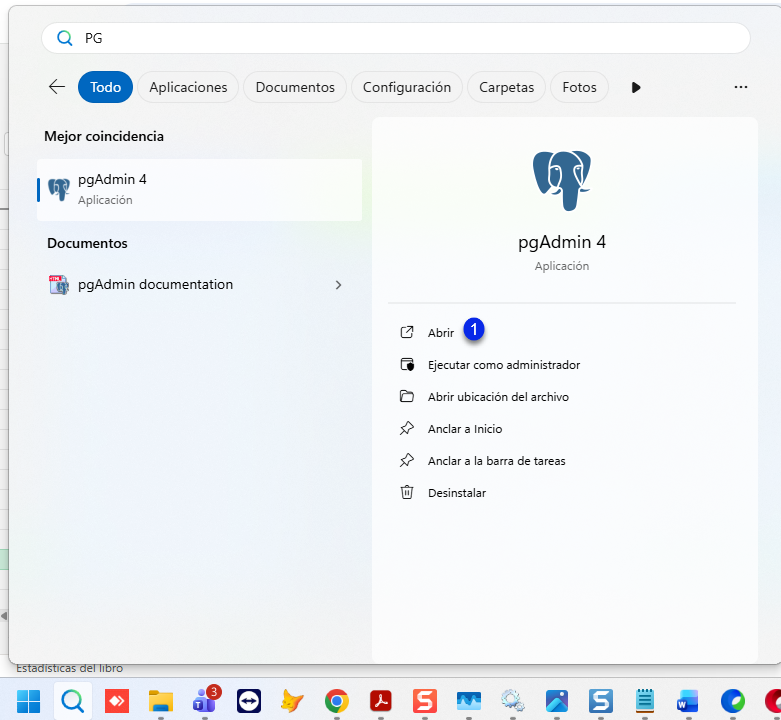Screen dimensions: 781x720
Task: Open the blue Snagit Editor icon on taskbar
Action: coord(601,702)
